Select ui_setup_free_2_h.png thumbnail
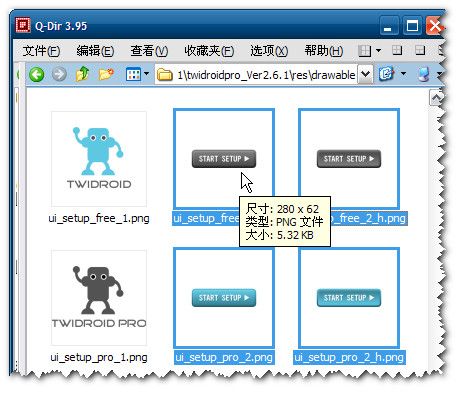 pos(349,159)
